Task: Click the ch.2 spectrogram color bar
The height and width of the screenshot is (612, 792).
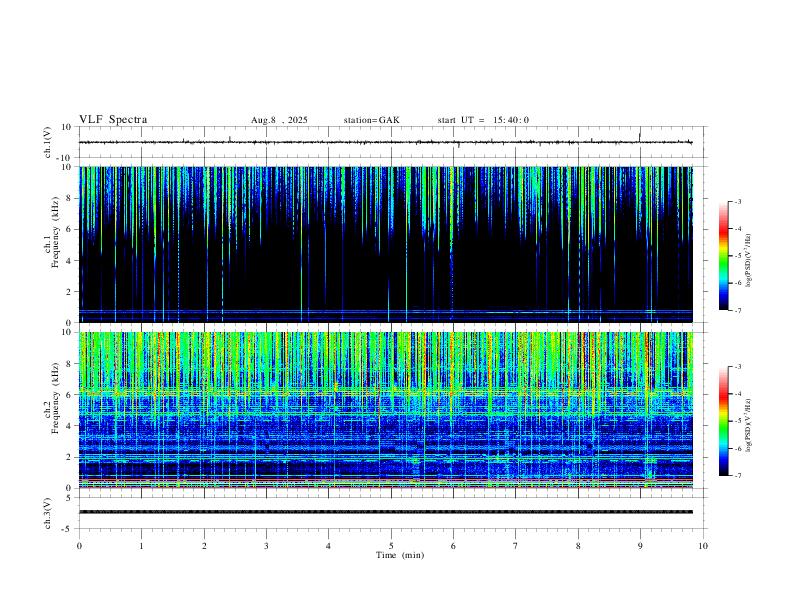Action: [x=723, y=421]
